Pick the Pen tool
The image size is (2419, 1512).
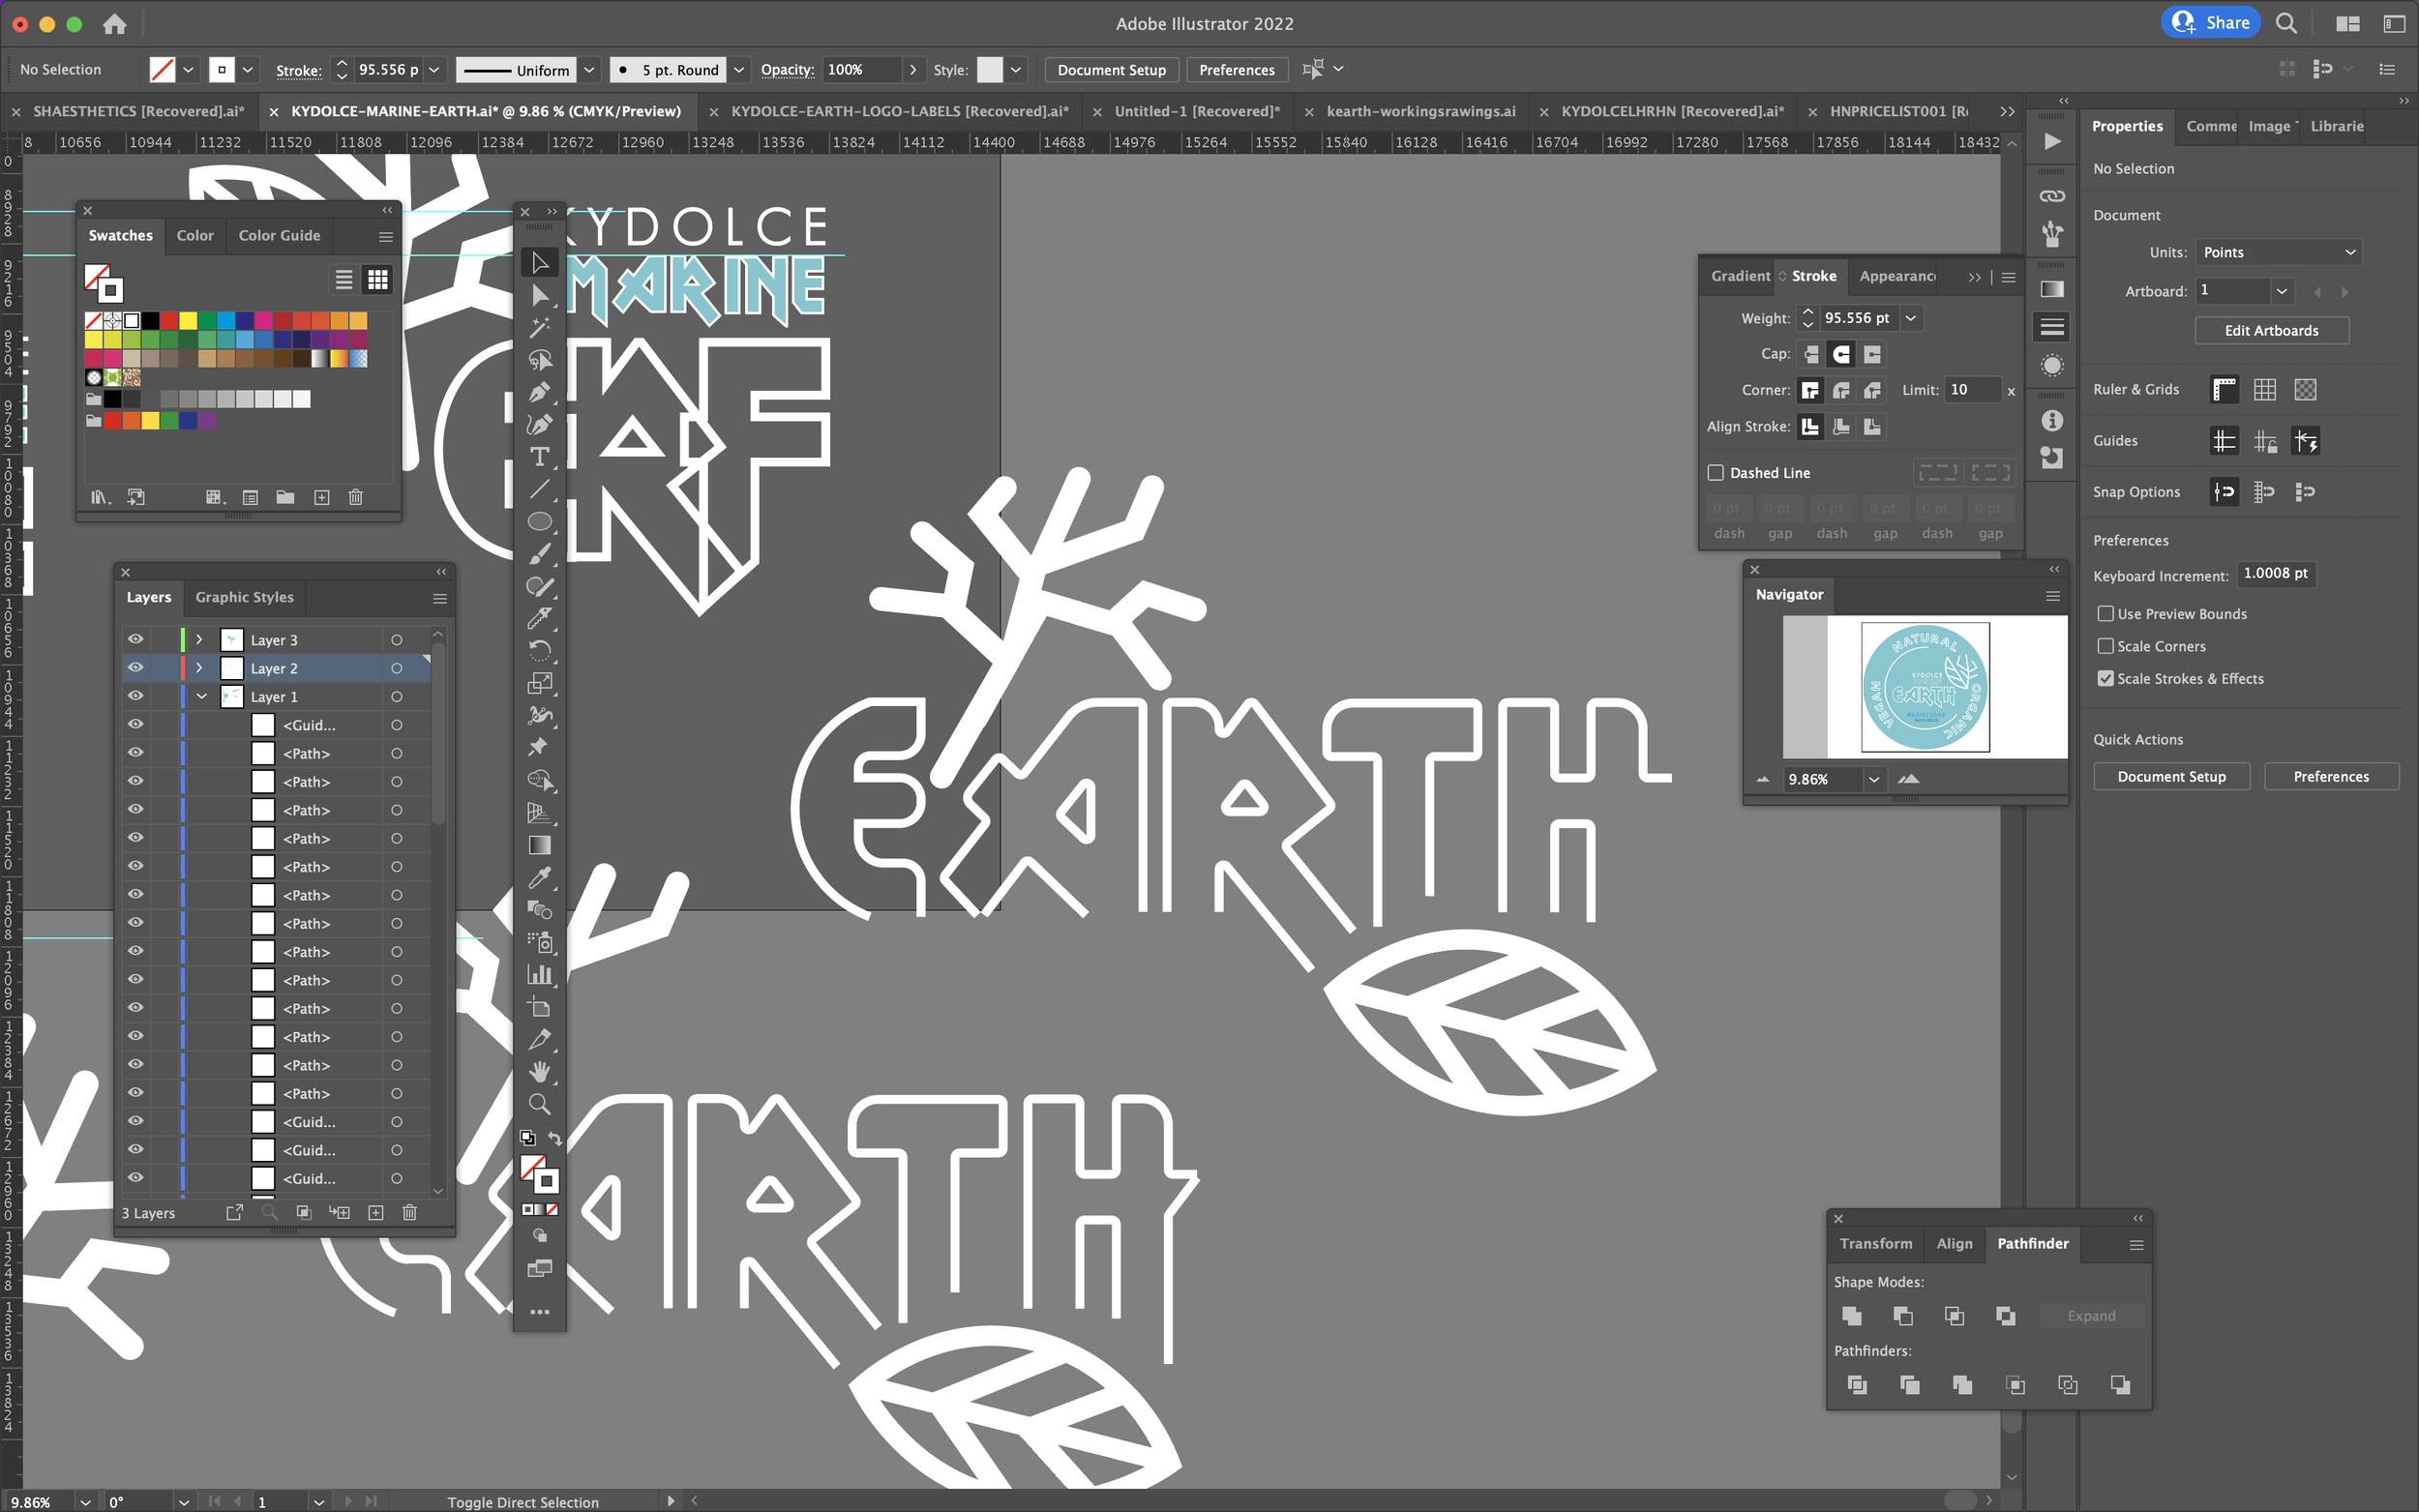pos(539,392)
